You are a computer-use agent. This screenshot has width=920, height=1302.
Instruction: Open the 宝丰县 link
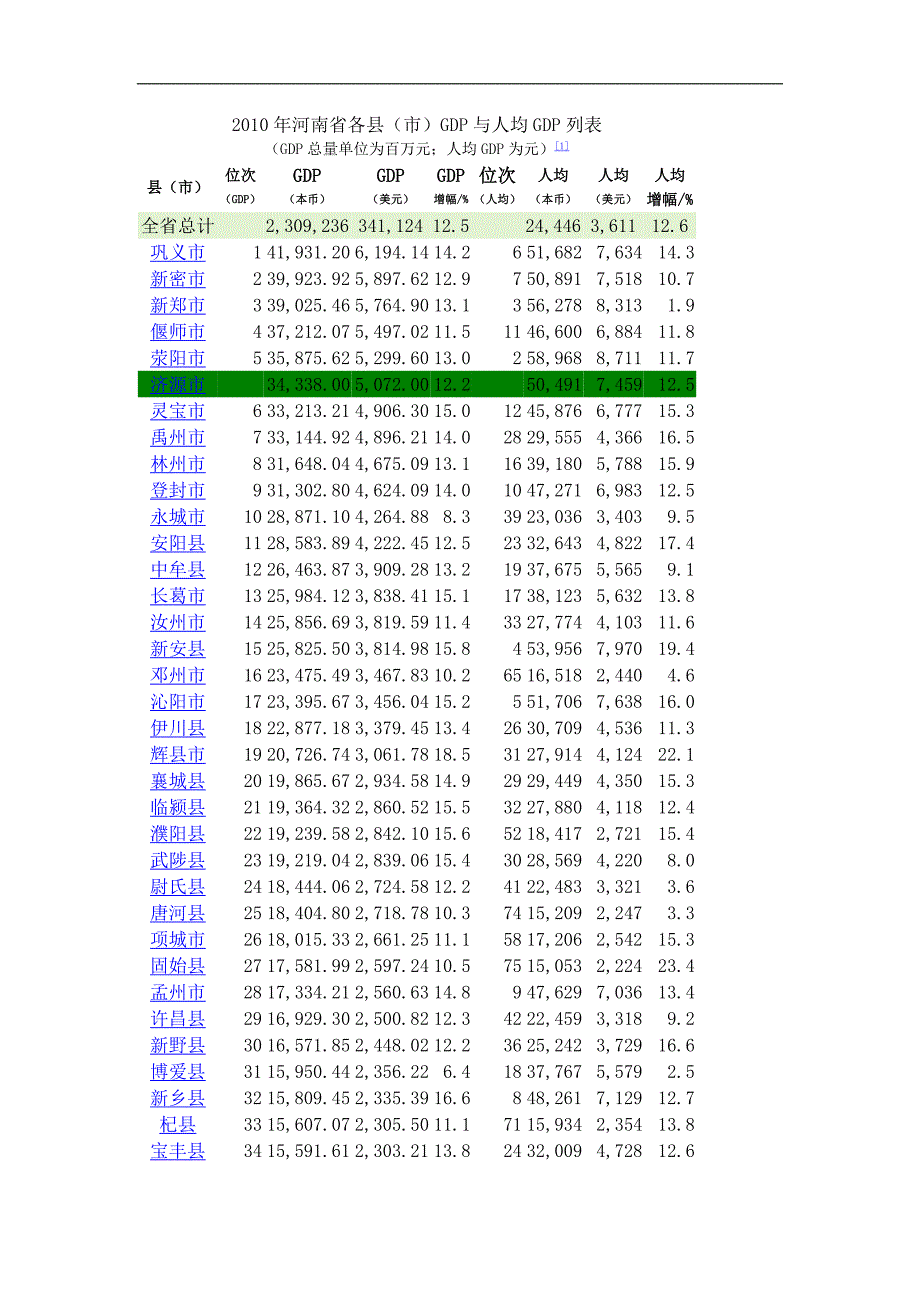(177, 1152)
